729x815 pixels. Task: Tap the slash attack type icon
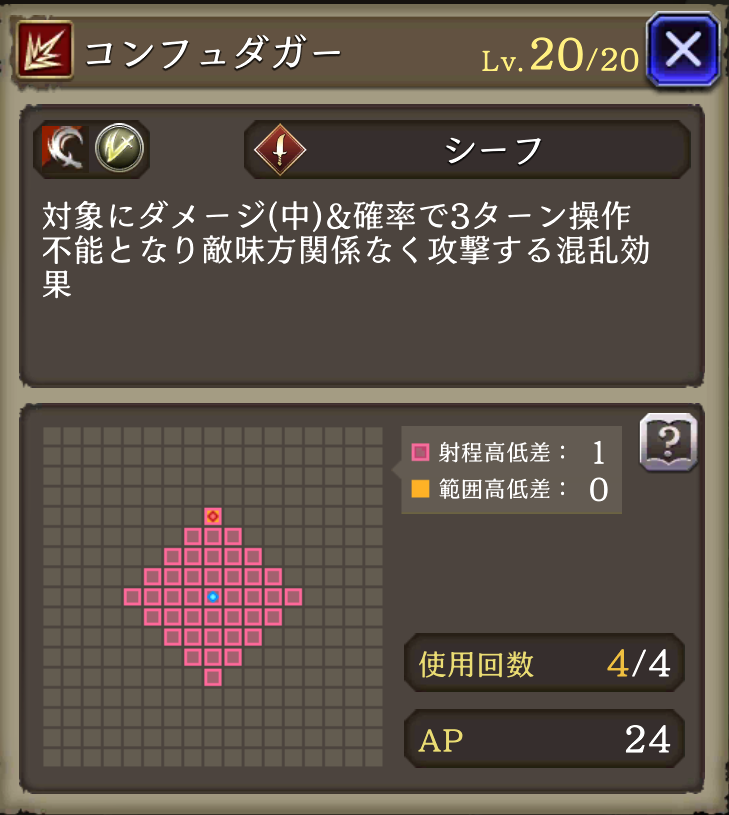pyautogui.click(x=64, y=149)
